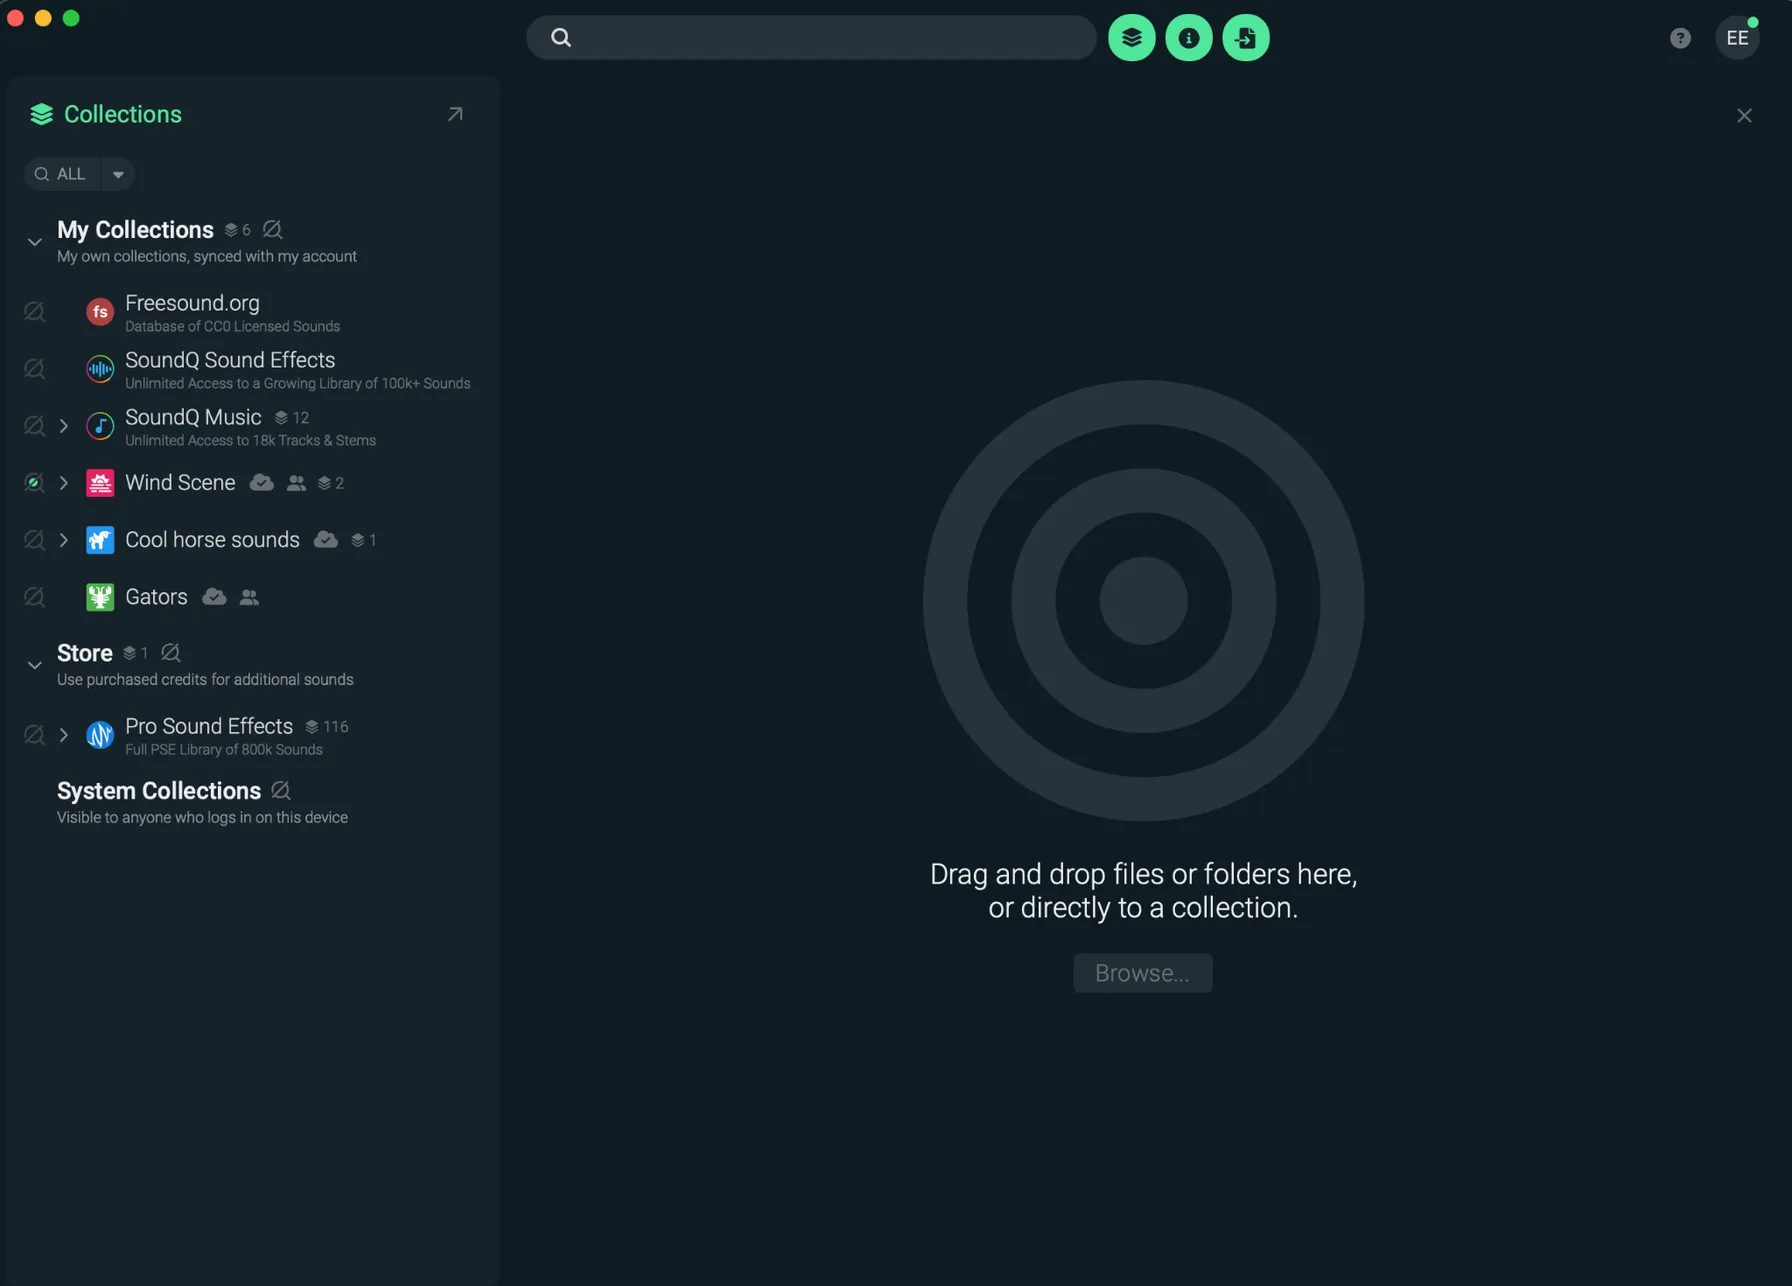Click the import files toolbar button
This screenshot has width=1792, height=1286.
coord(1245,38)
